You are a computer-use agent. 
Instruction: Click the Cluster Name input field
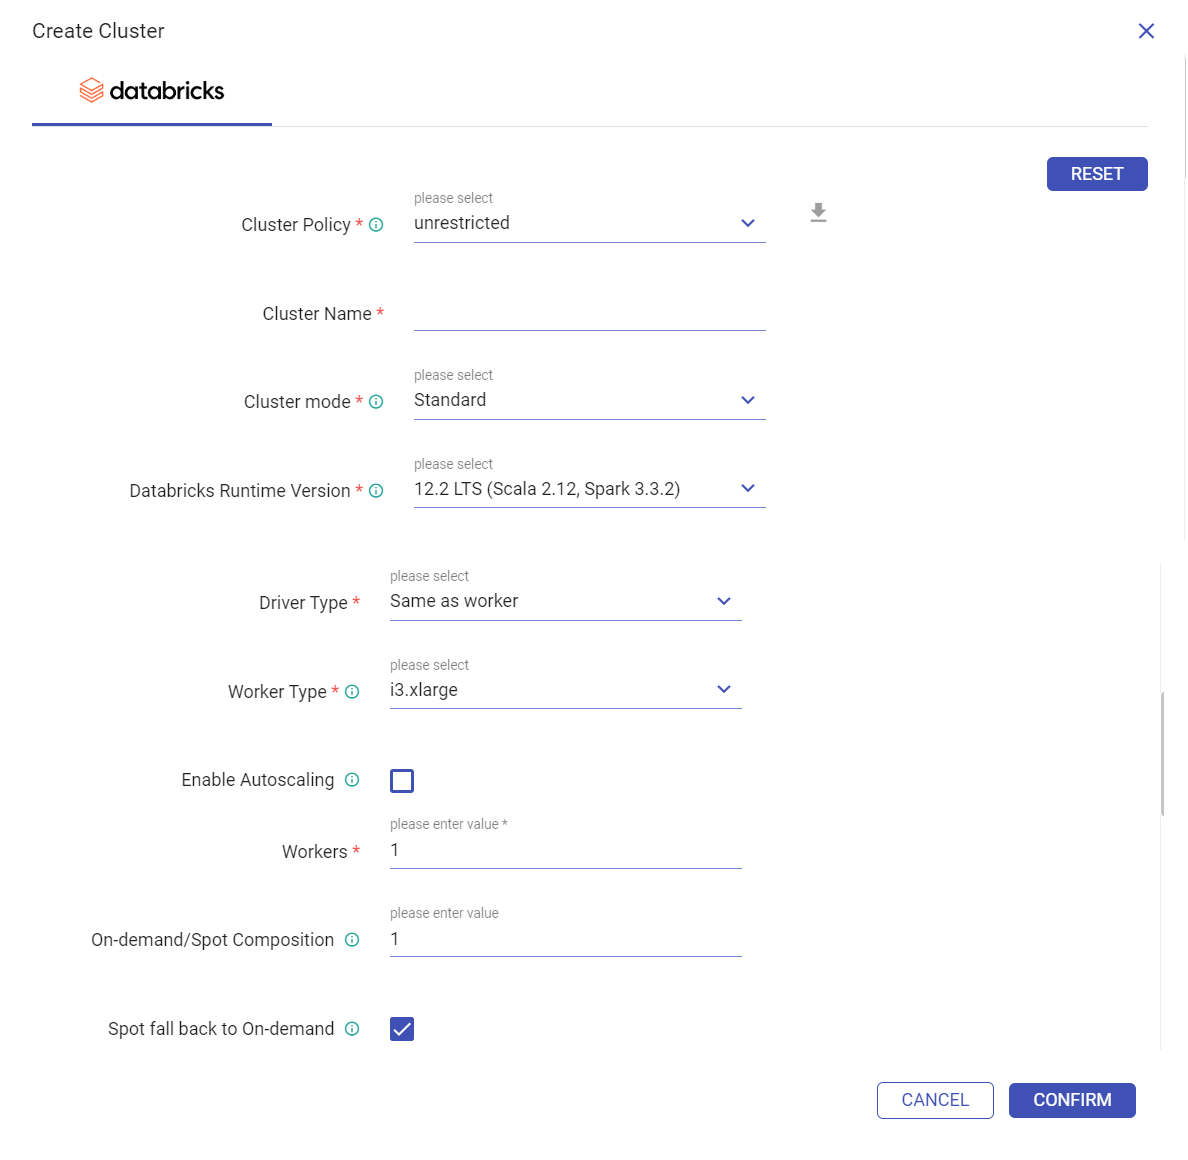[589, 314]
